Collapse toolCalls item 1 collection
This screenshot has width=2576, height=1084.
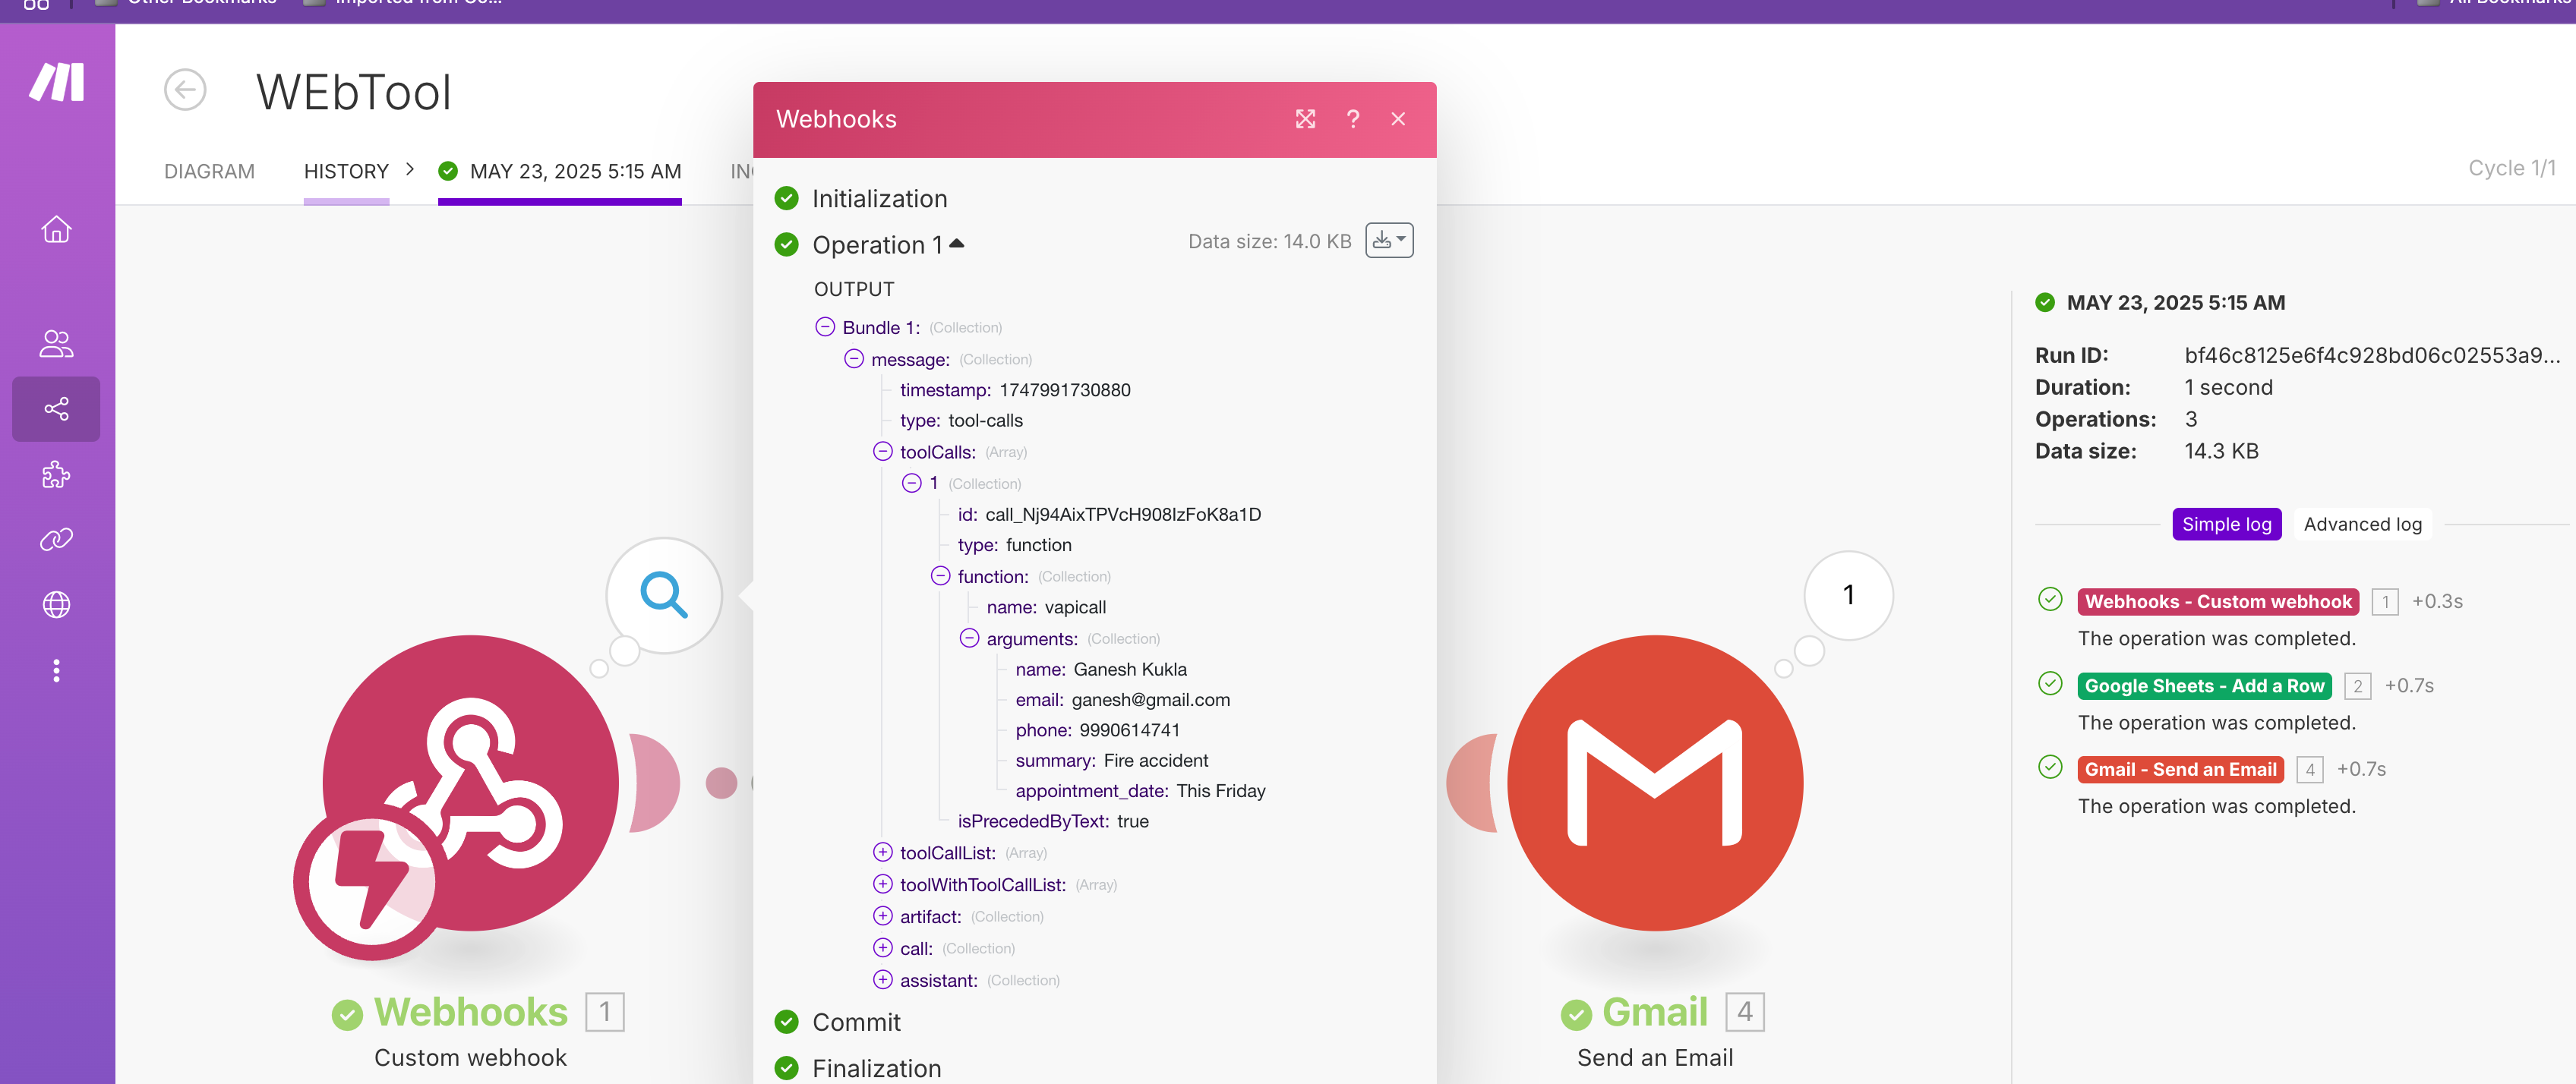912,483
